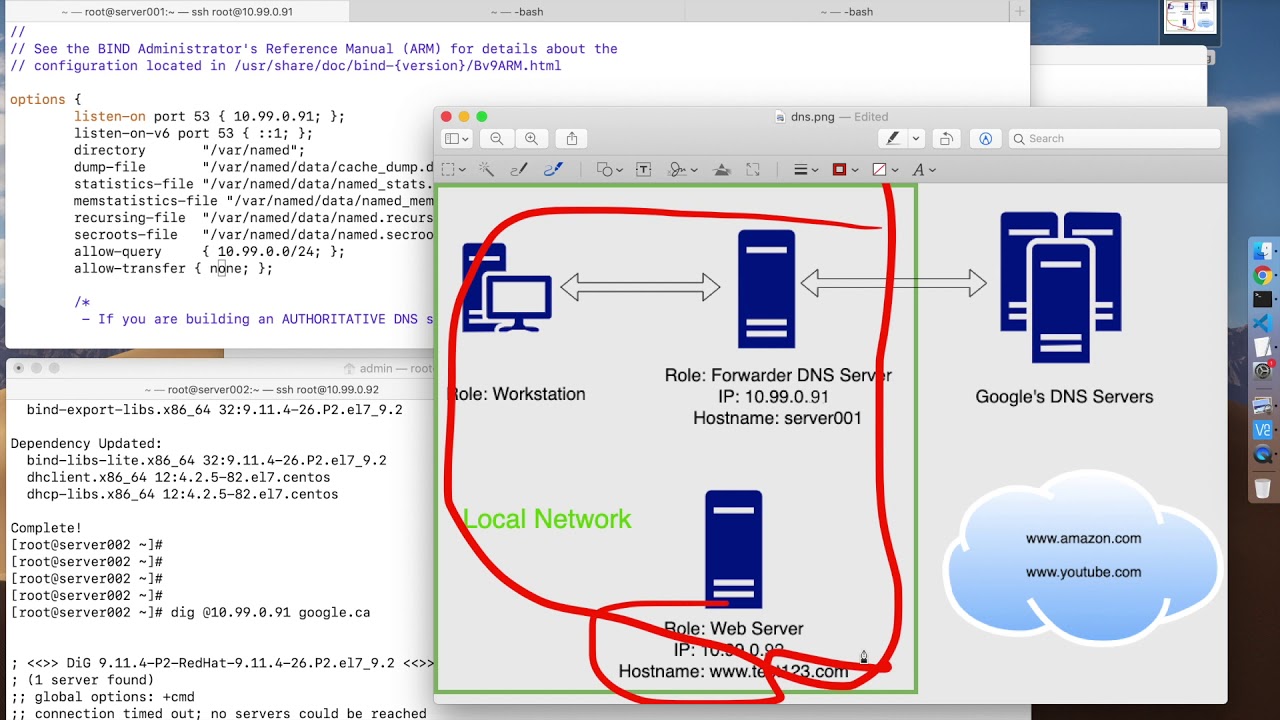Image resolution: width=1280 pixels, height=720 pixels.
Task: Open Visual Studio Code from Dock
Action: pos(1262,323)
